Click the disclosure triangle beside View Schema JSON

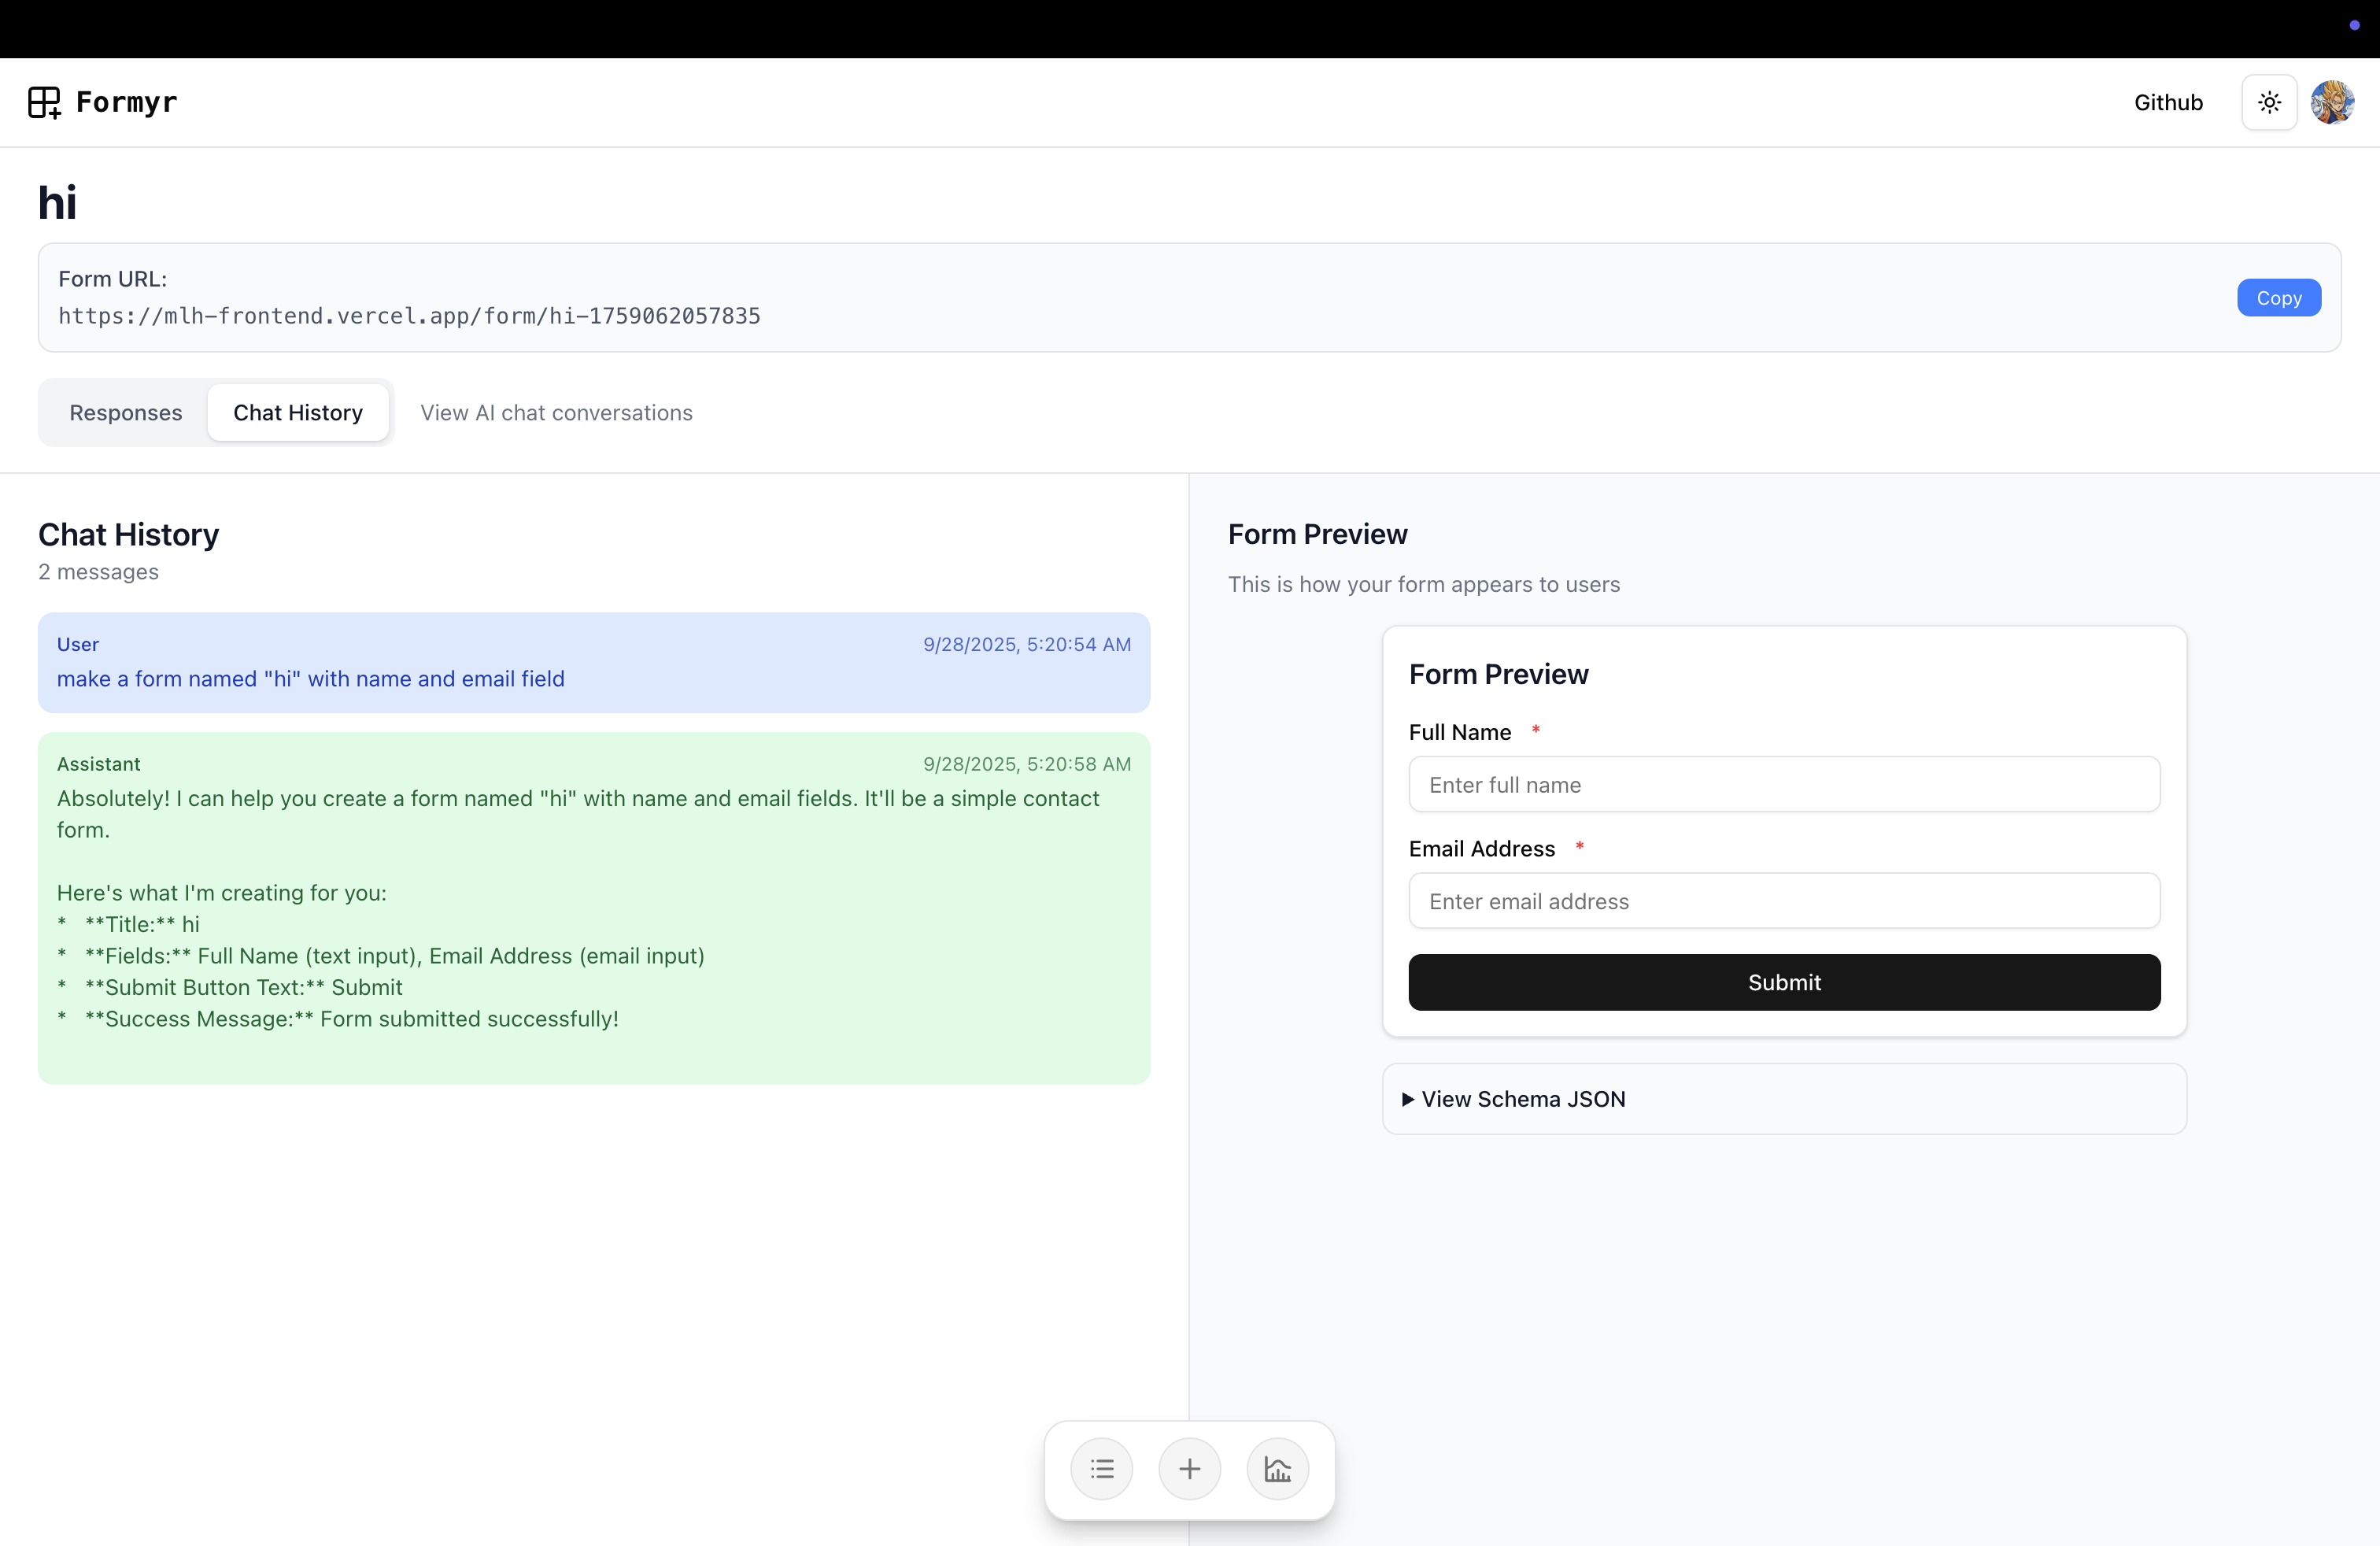tap(1407, 1099)
